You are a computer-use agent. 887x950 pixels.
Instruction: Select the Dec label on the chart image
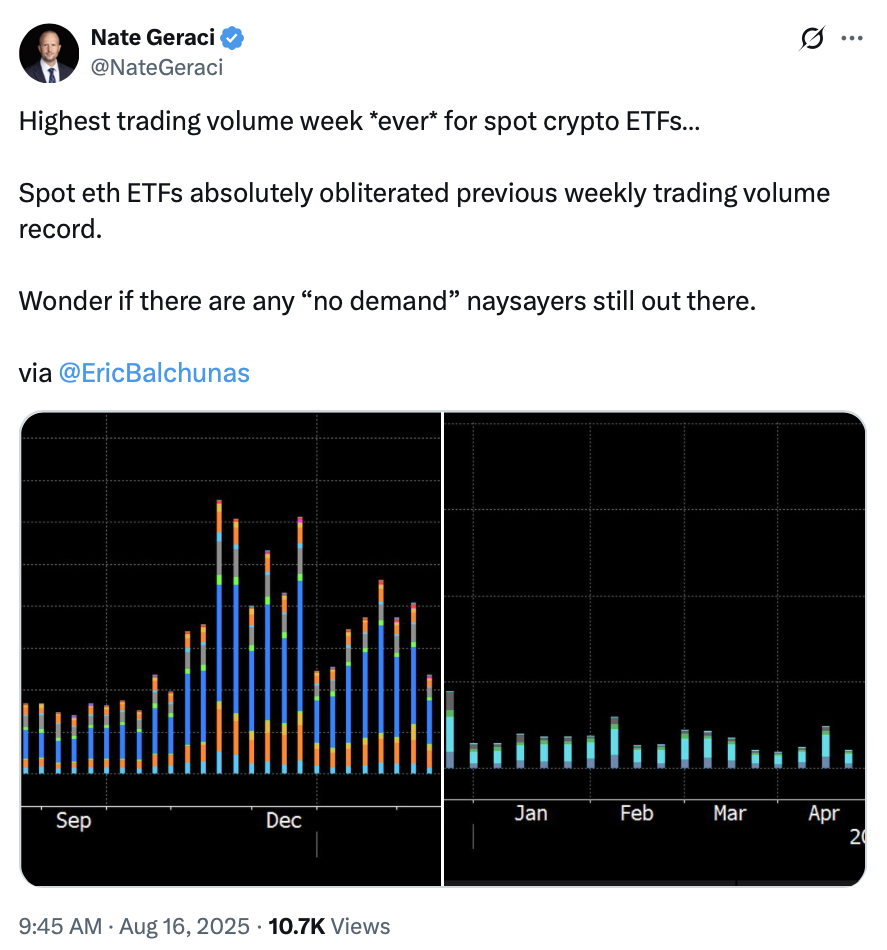[284, 820]
